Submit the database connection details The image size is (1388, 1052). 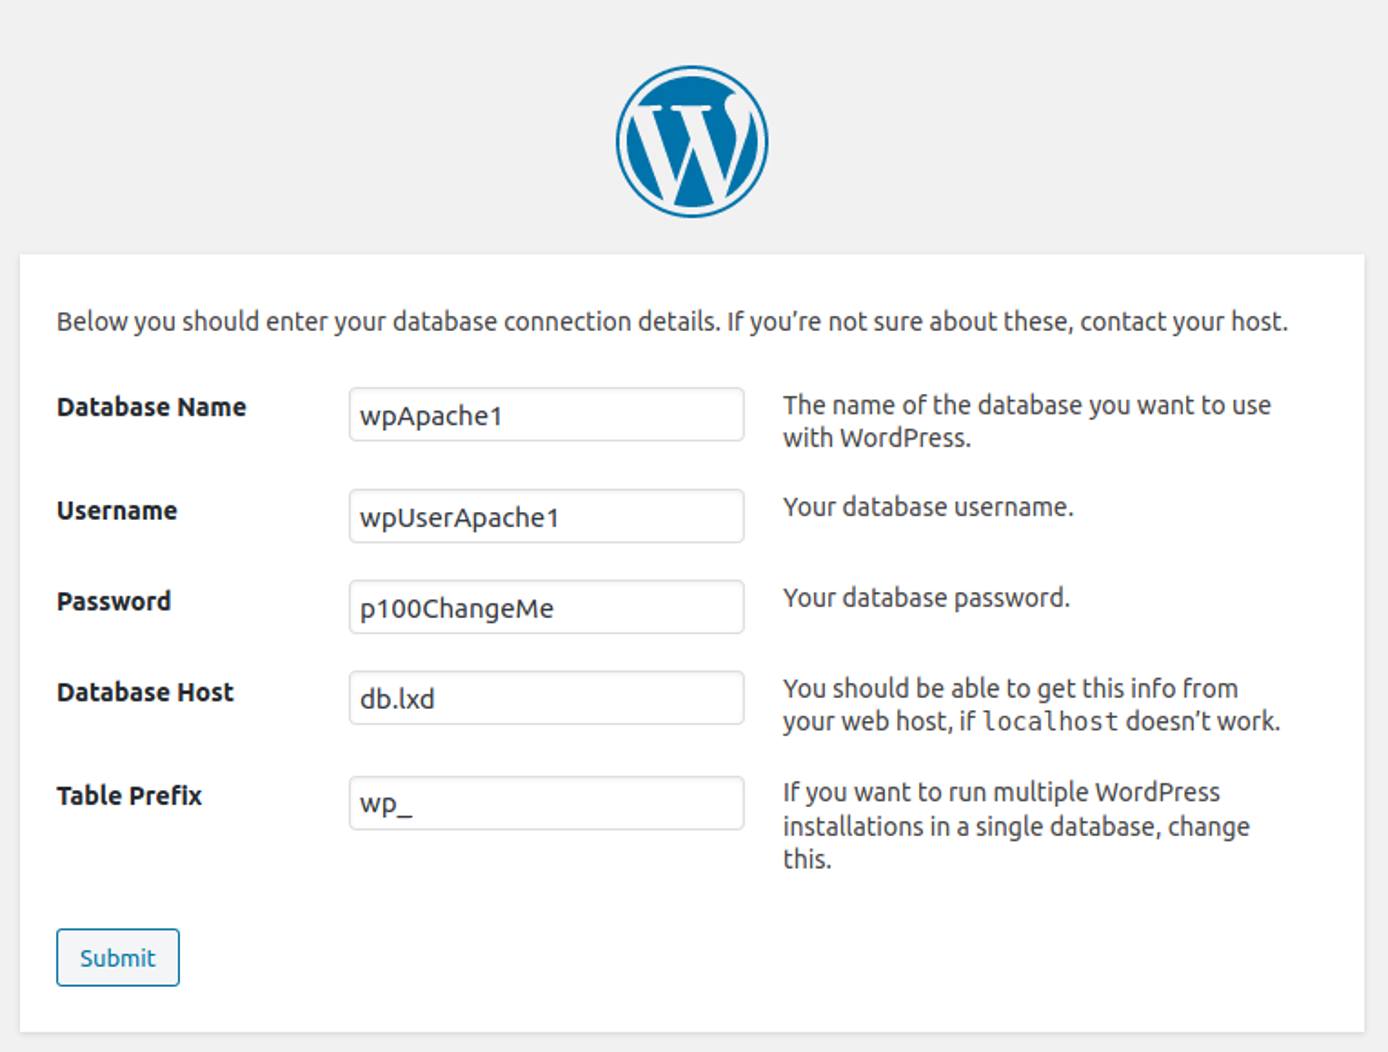click(117, 957)
